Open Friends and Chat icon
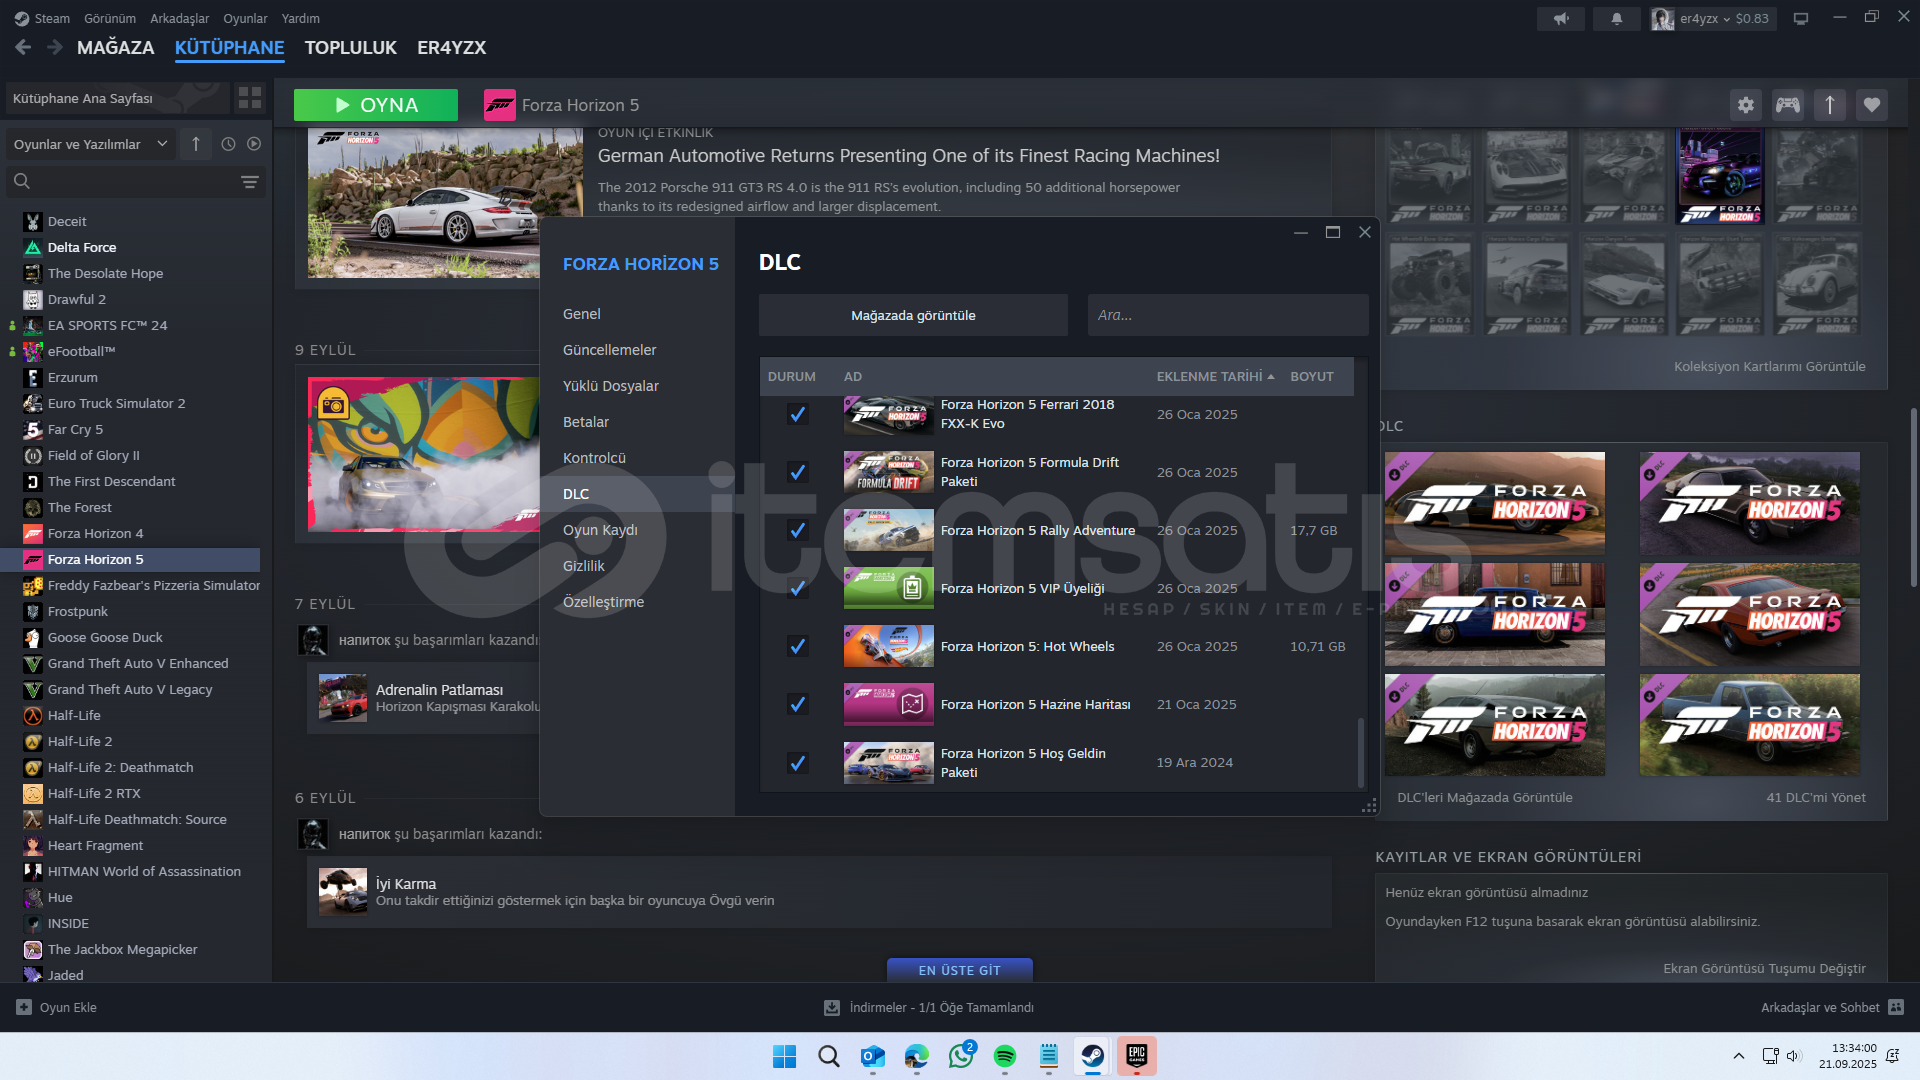This screenshot has height=1080, width=1920. point(1896,1007)
